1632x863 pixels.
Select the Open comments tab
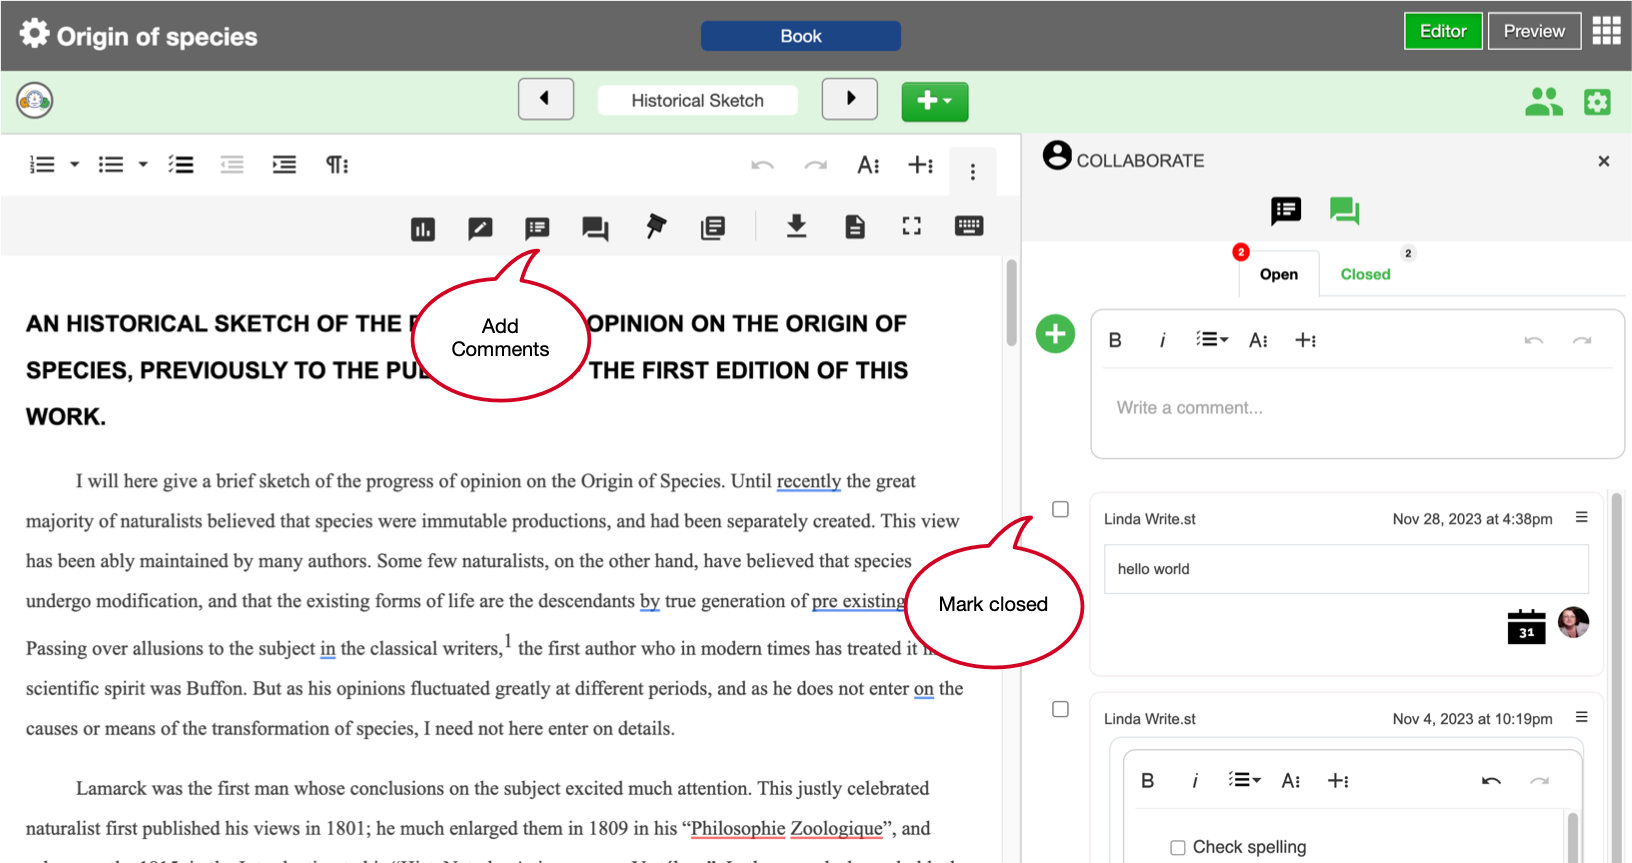(1278, 274)
